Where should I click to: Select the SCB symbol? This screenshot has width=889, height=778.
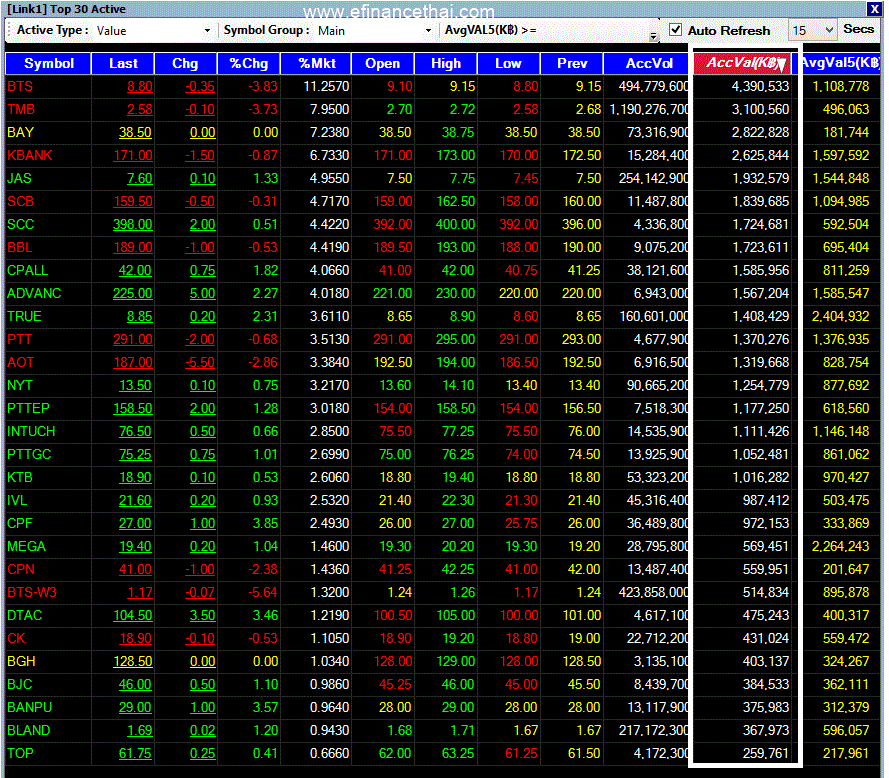pyautogui.click(x=20, y=201)
